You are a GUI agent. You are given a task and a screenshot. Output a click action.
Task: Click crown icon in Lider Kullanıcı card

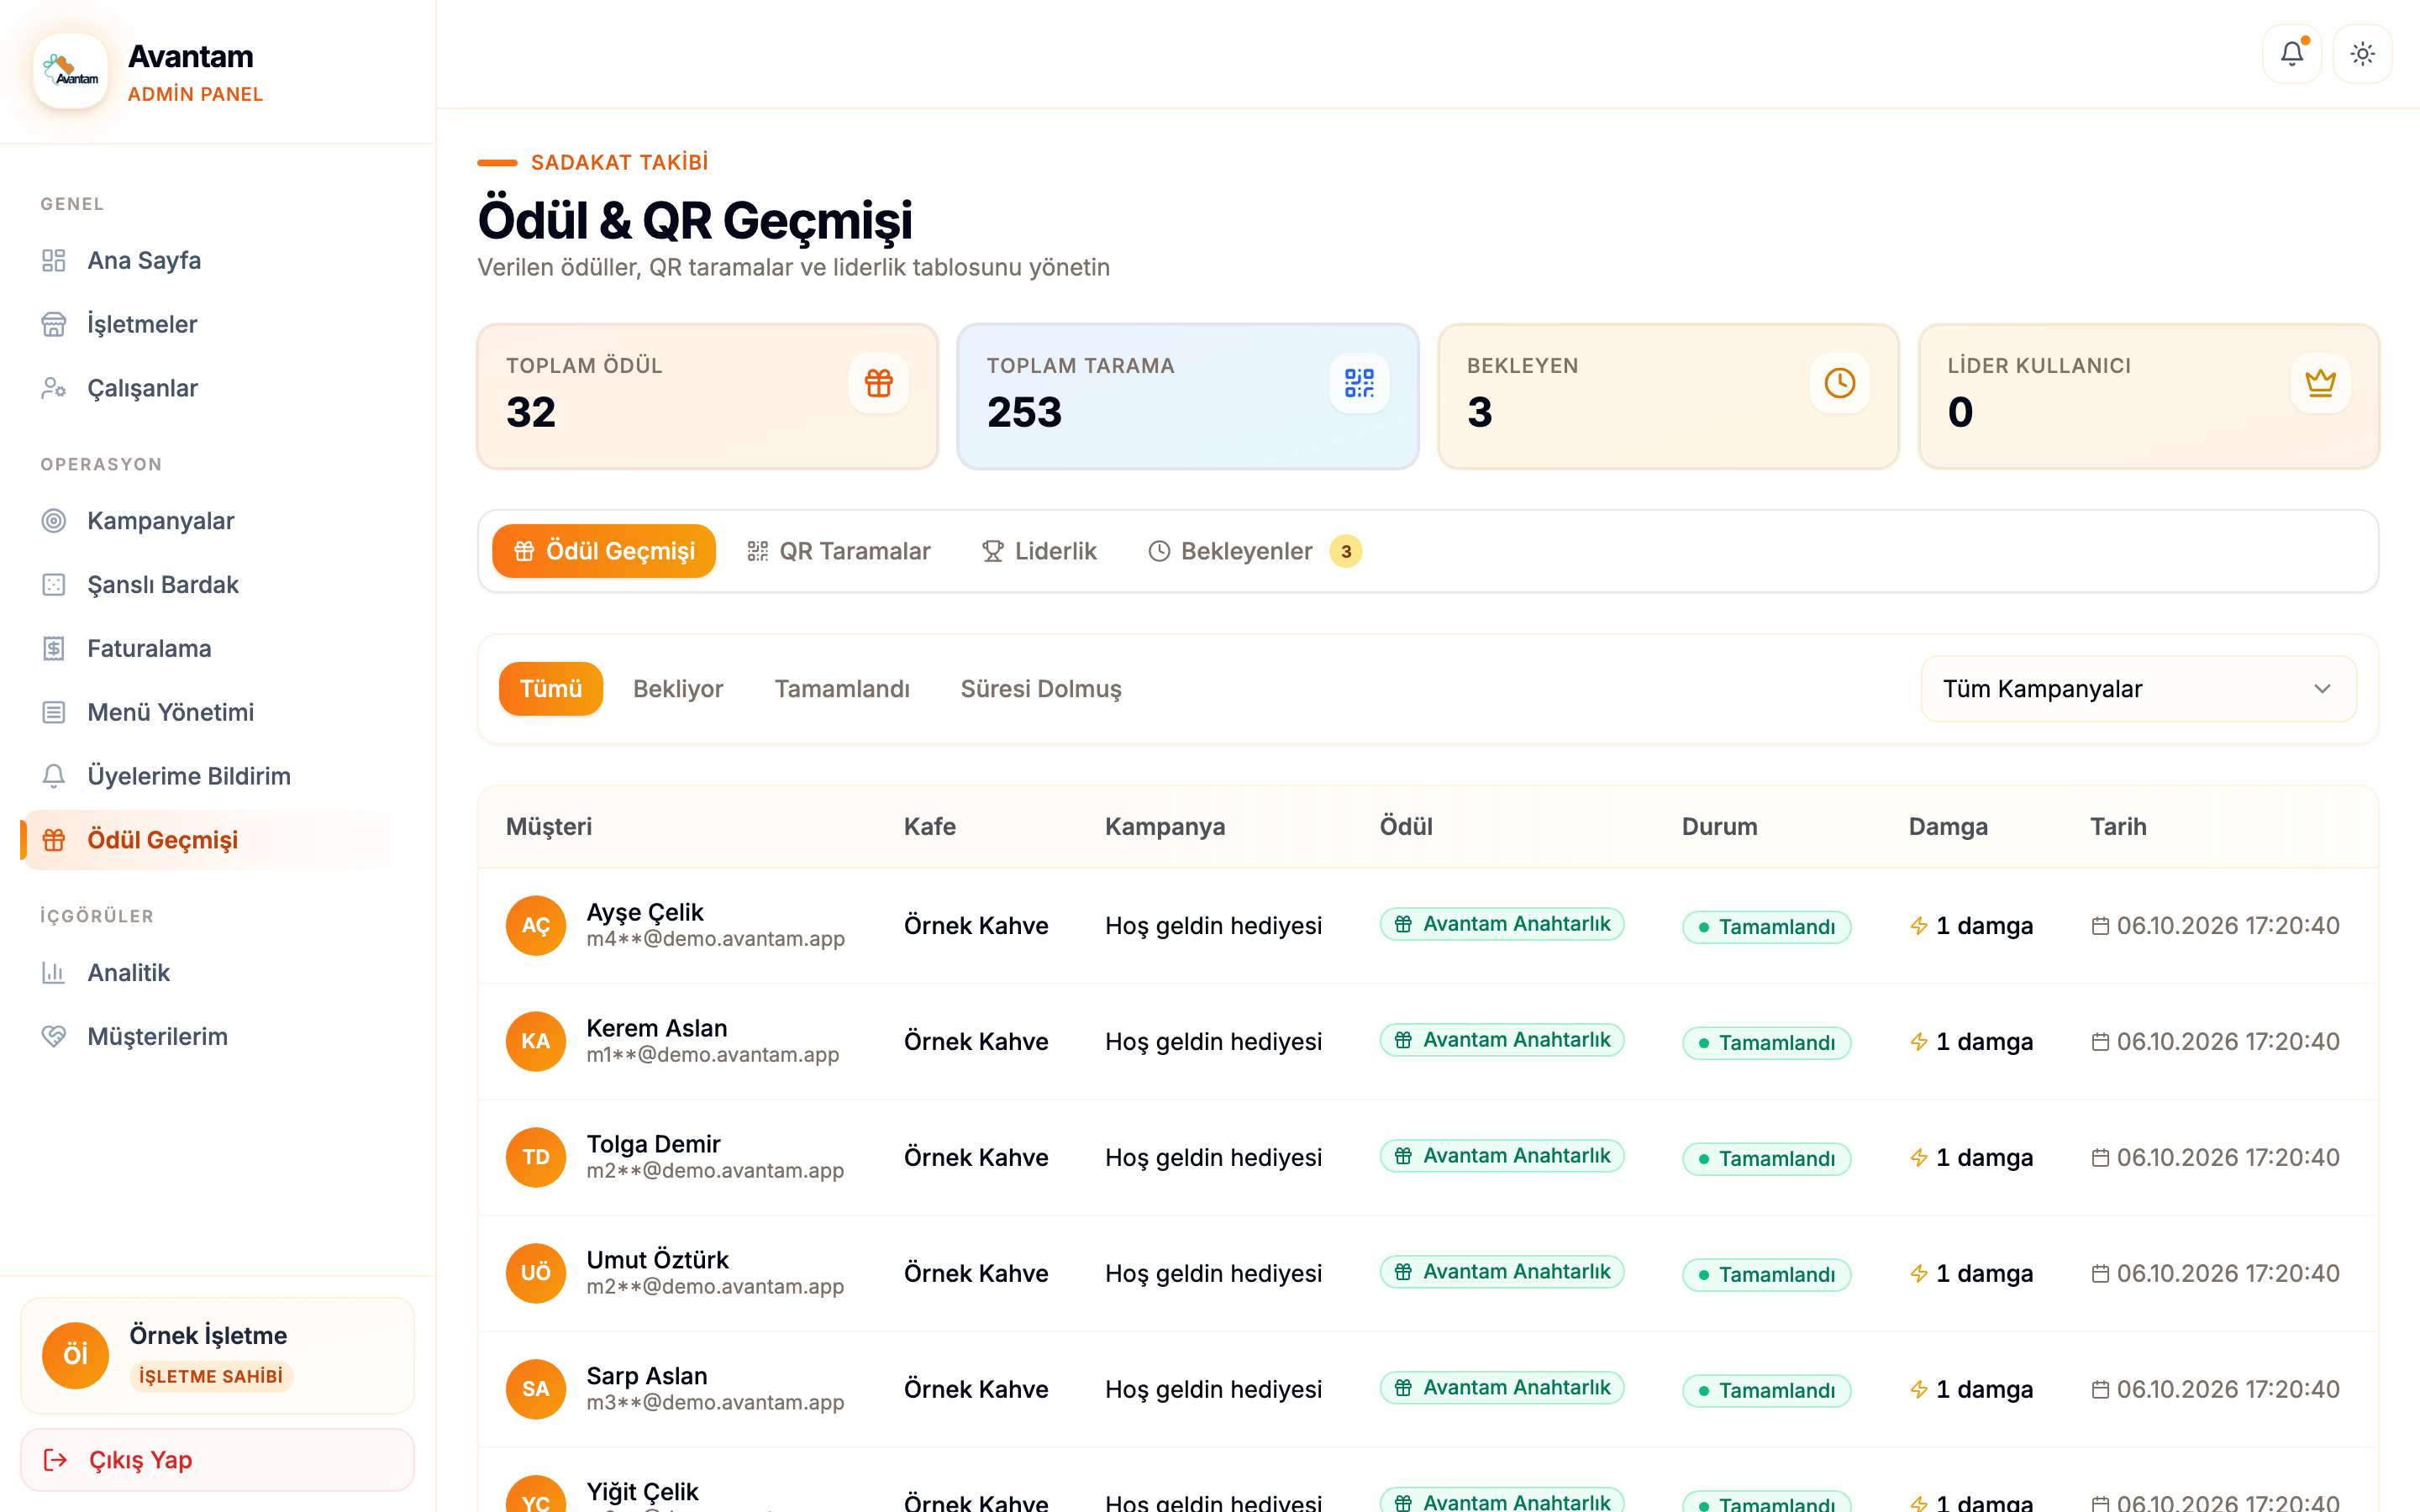[2320, 382]
